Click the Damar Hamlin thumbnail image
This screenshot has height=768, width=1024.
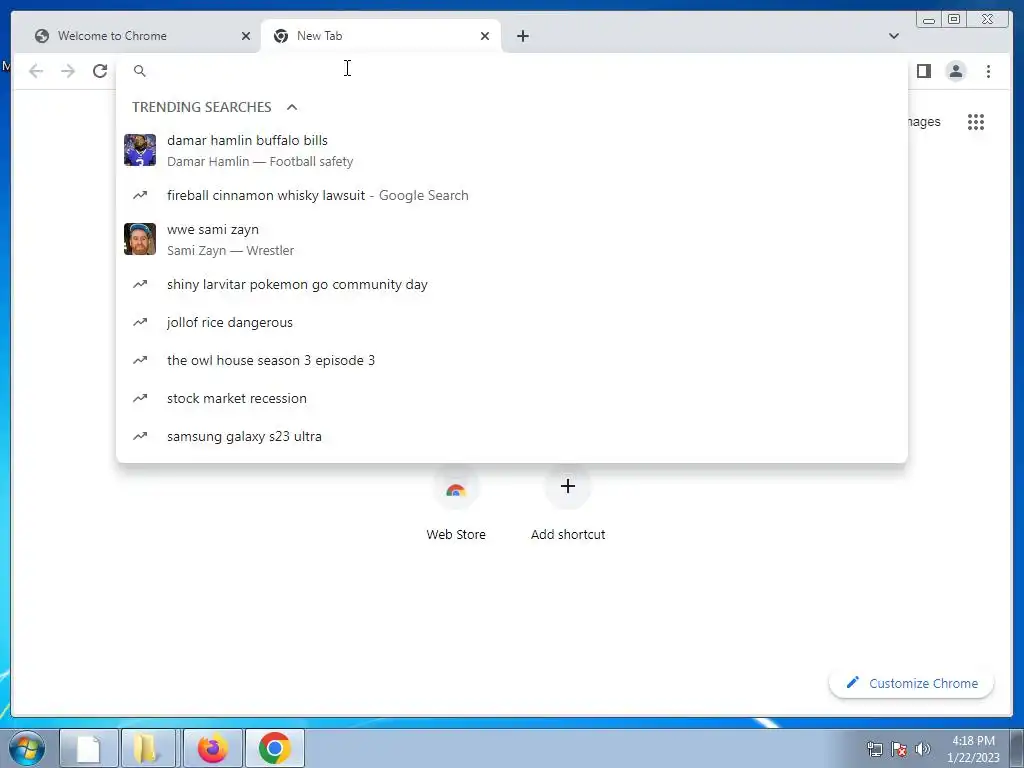point(140,150)
